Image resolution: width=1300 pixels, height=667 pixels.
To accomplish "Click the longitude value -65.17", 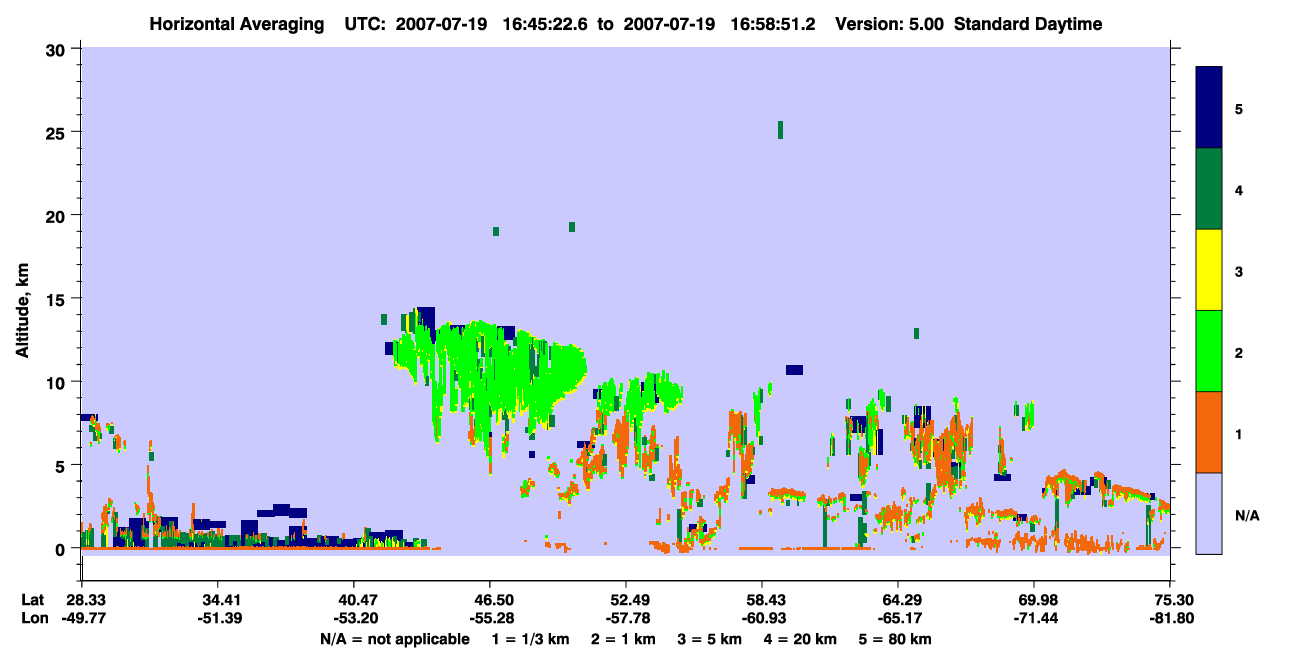I will click(898, 619).
